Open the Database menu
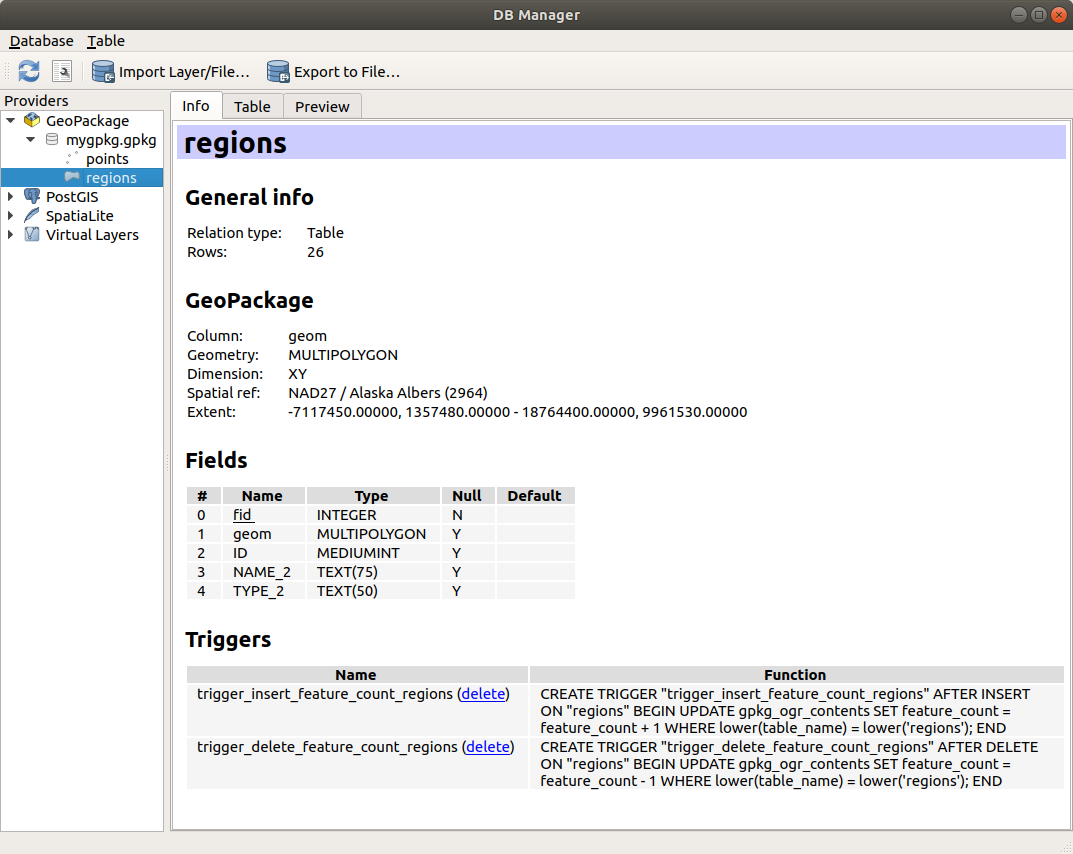The width and height of the screenshot is (1073, 854). point(41,41)
